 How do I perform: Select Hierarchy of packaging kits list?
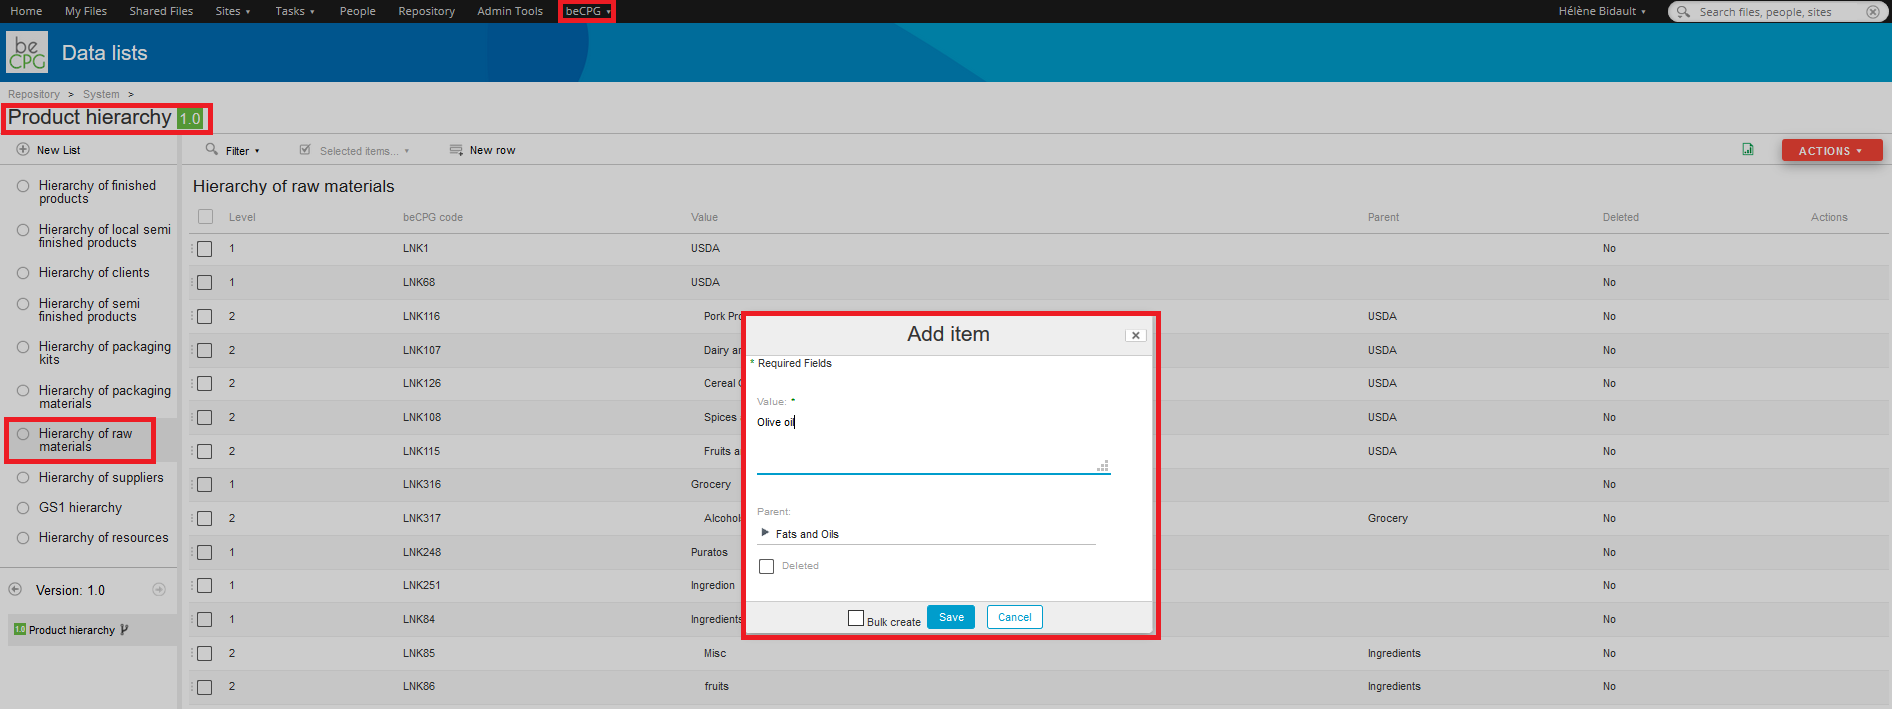point(104,353)
